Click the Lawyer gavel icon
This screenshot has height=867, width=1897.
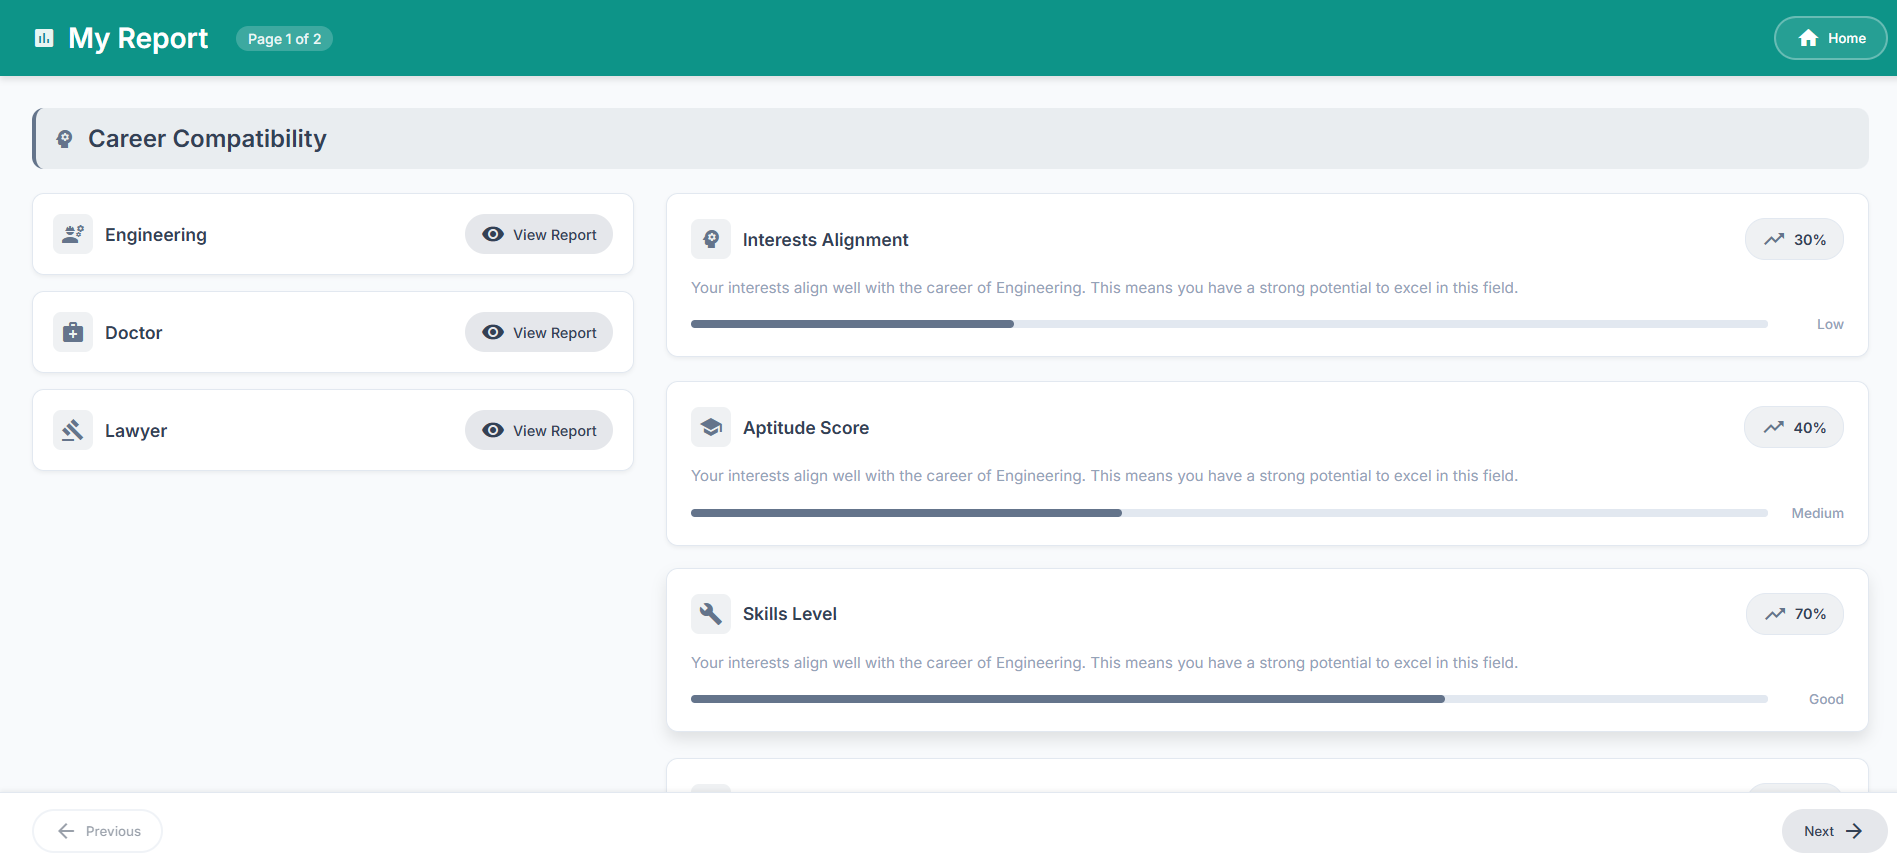tap(73, 430)
